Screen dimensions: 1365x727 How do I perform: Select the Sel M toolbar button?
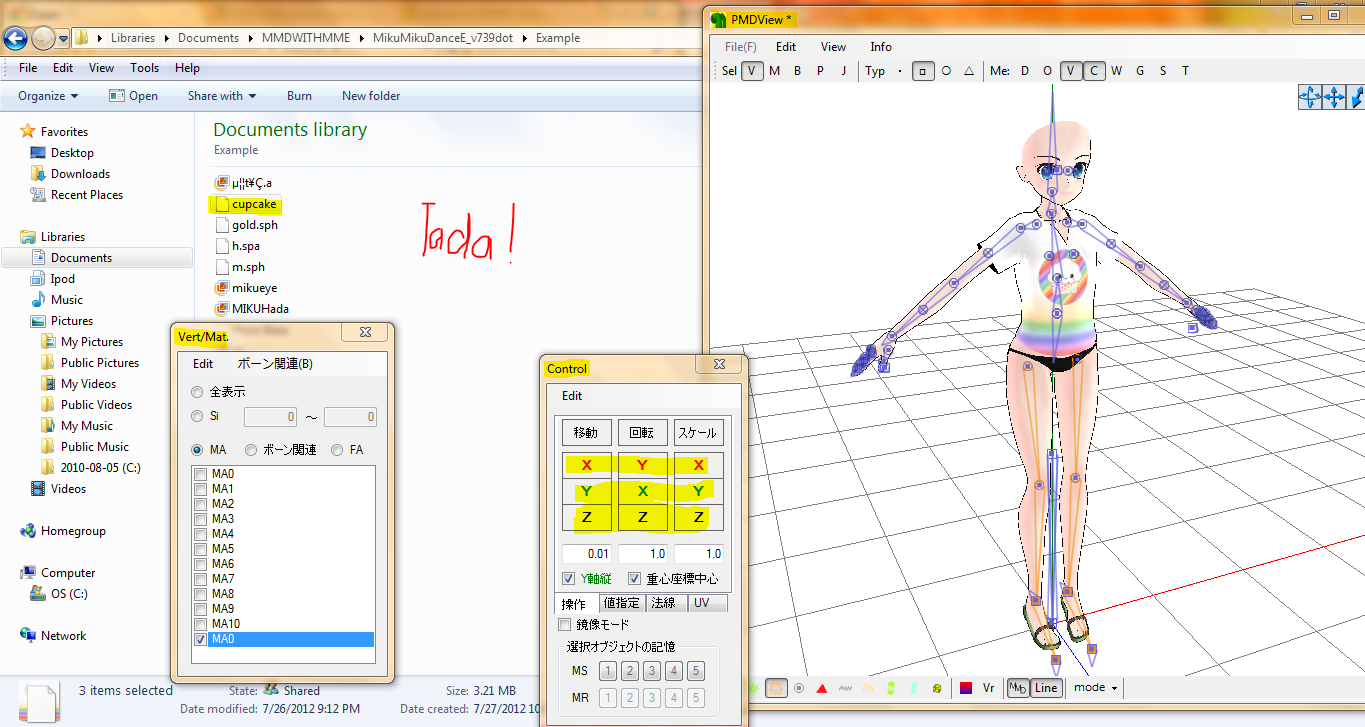click(x=774, y=71)
